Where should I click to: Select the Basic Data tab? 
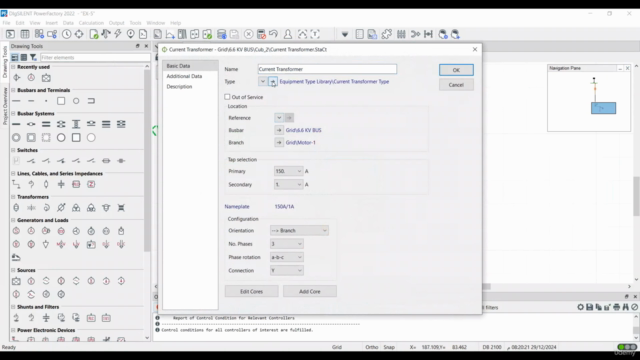[x=178, y=66]
